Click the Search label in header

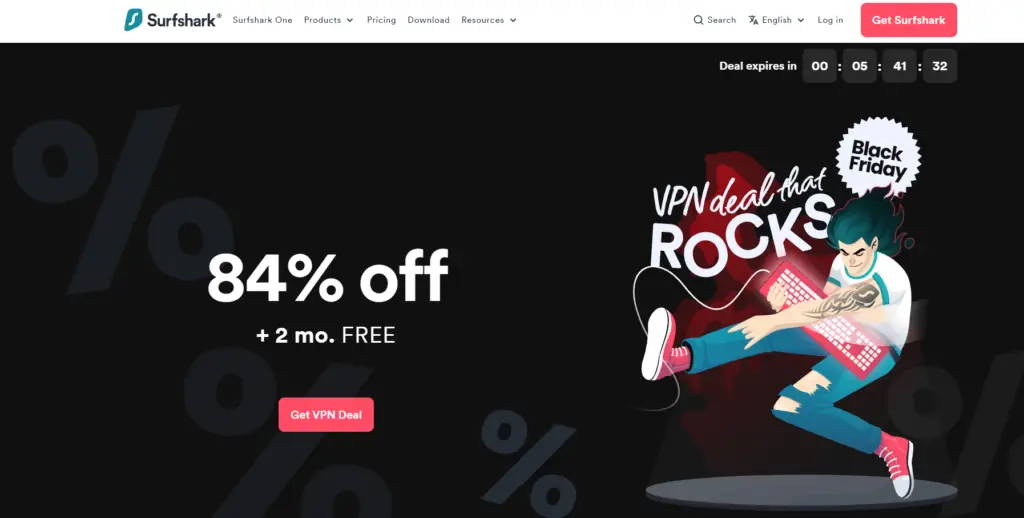pos(722,20)
